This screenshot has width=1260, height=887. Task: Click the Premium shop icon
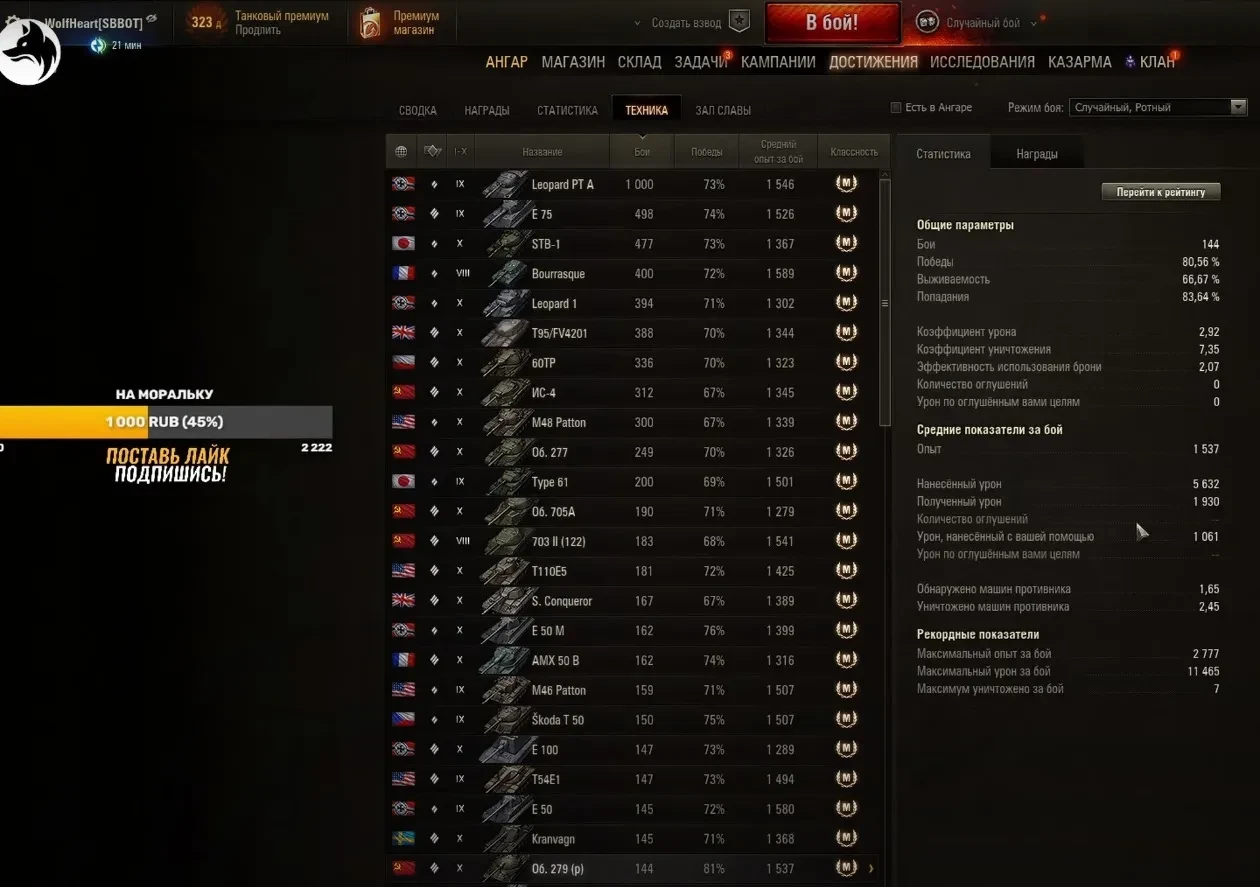pos(369,24)
